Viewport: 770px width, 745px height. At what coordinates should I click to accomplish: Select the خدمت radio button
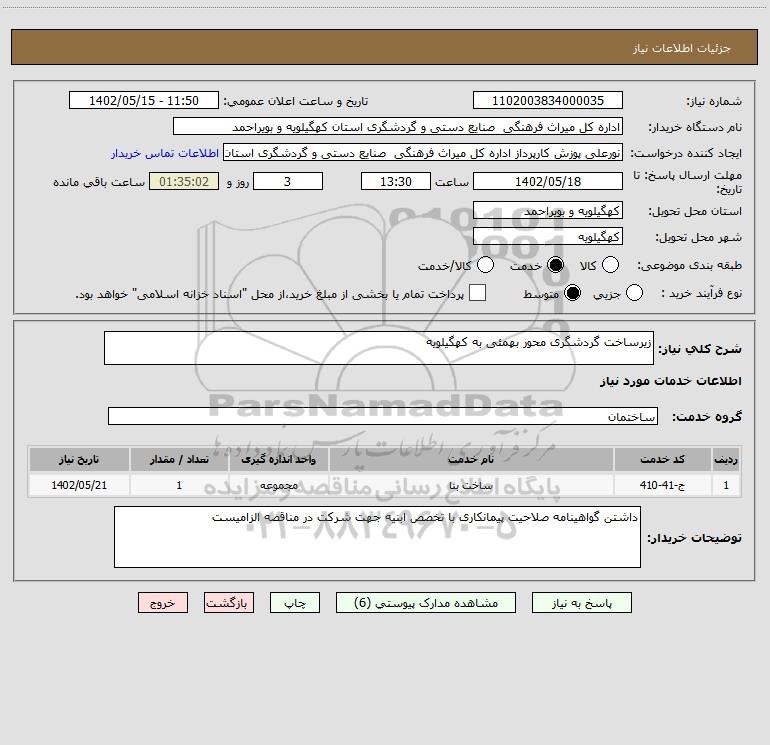pyautogui.click(x=556, y=265)
